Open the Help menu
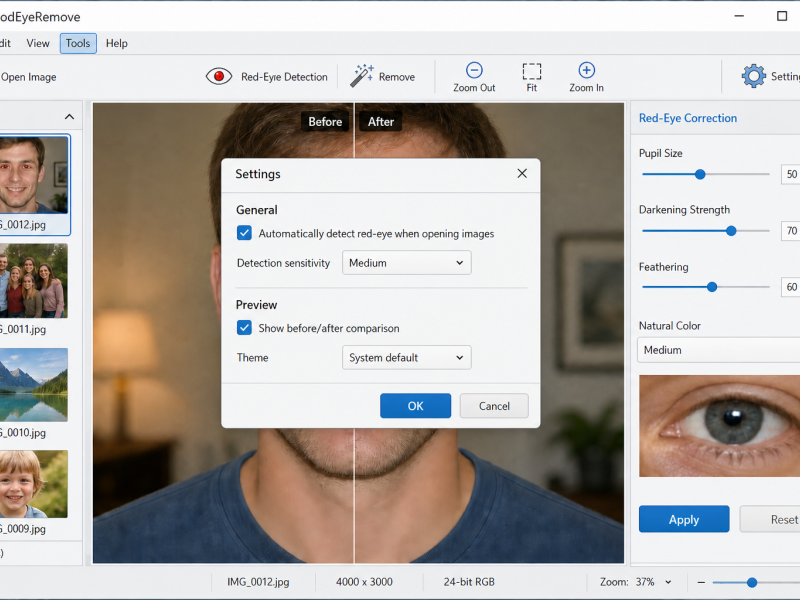Viewport: 800px width, 600px height. 117,43
